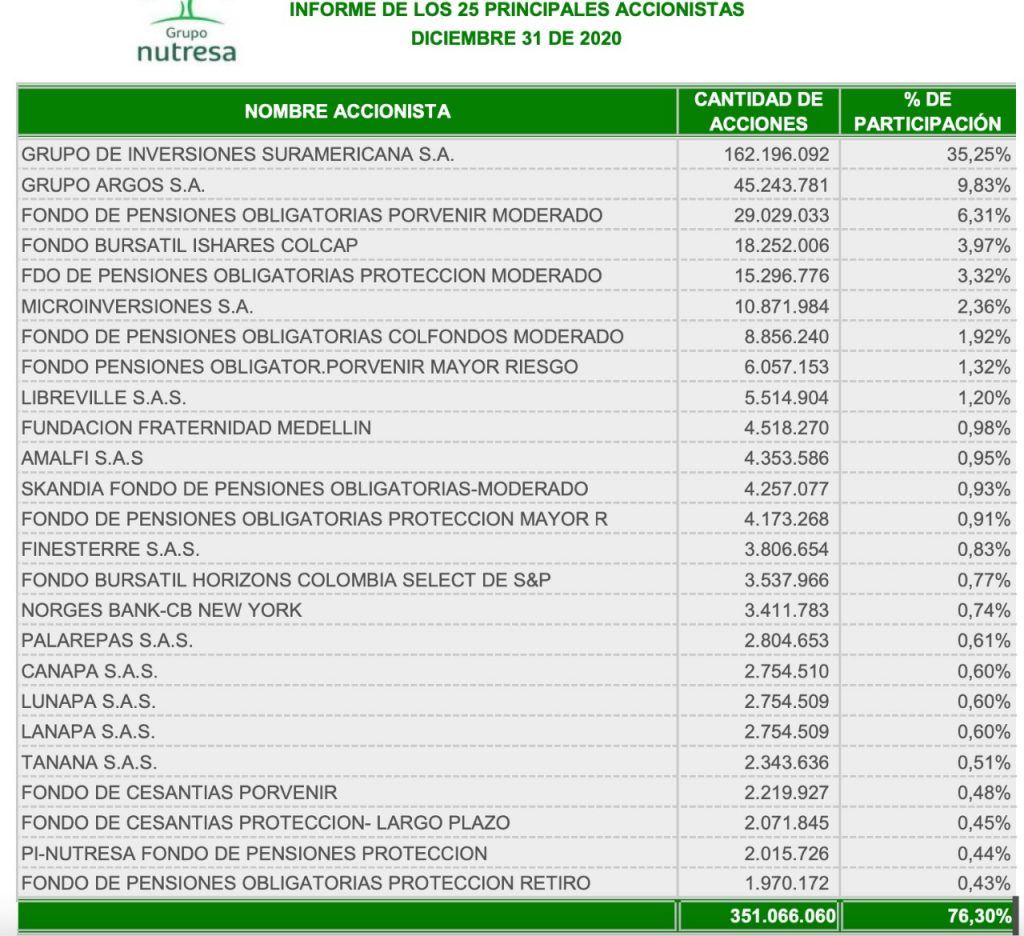The image size is (1024, 936).
Task: Click the % DE PARTICIPACIÓN column header
Action: click(x=927, y=111)
